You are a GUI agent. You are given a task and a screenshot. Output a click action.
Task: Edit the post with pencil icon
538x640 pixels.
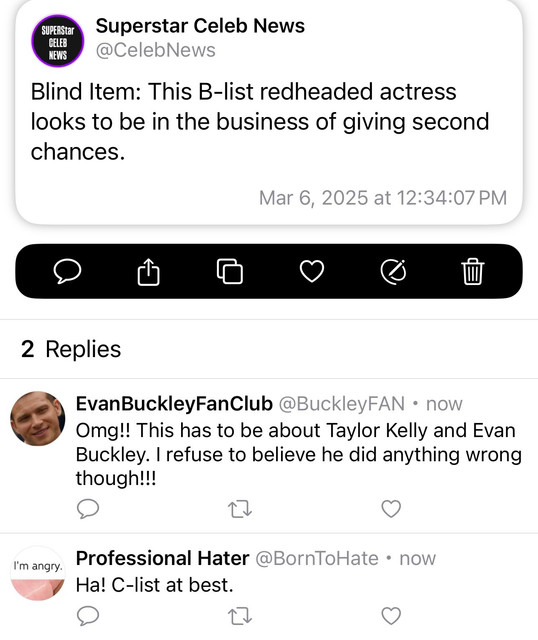coord(393,271)
